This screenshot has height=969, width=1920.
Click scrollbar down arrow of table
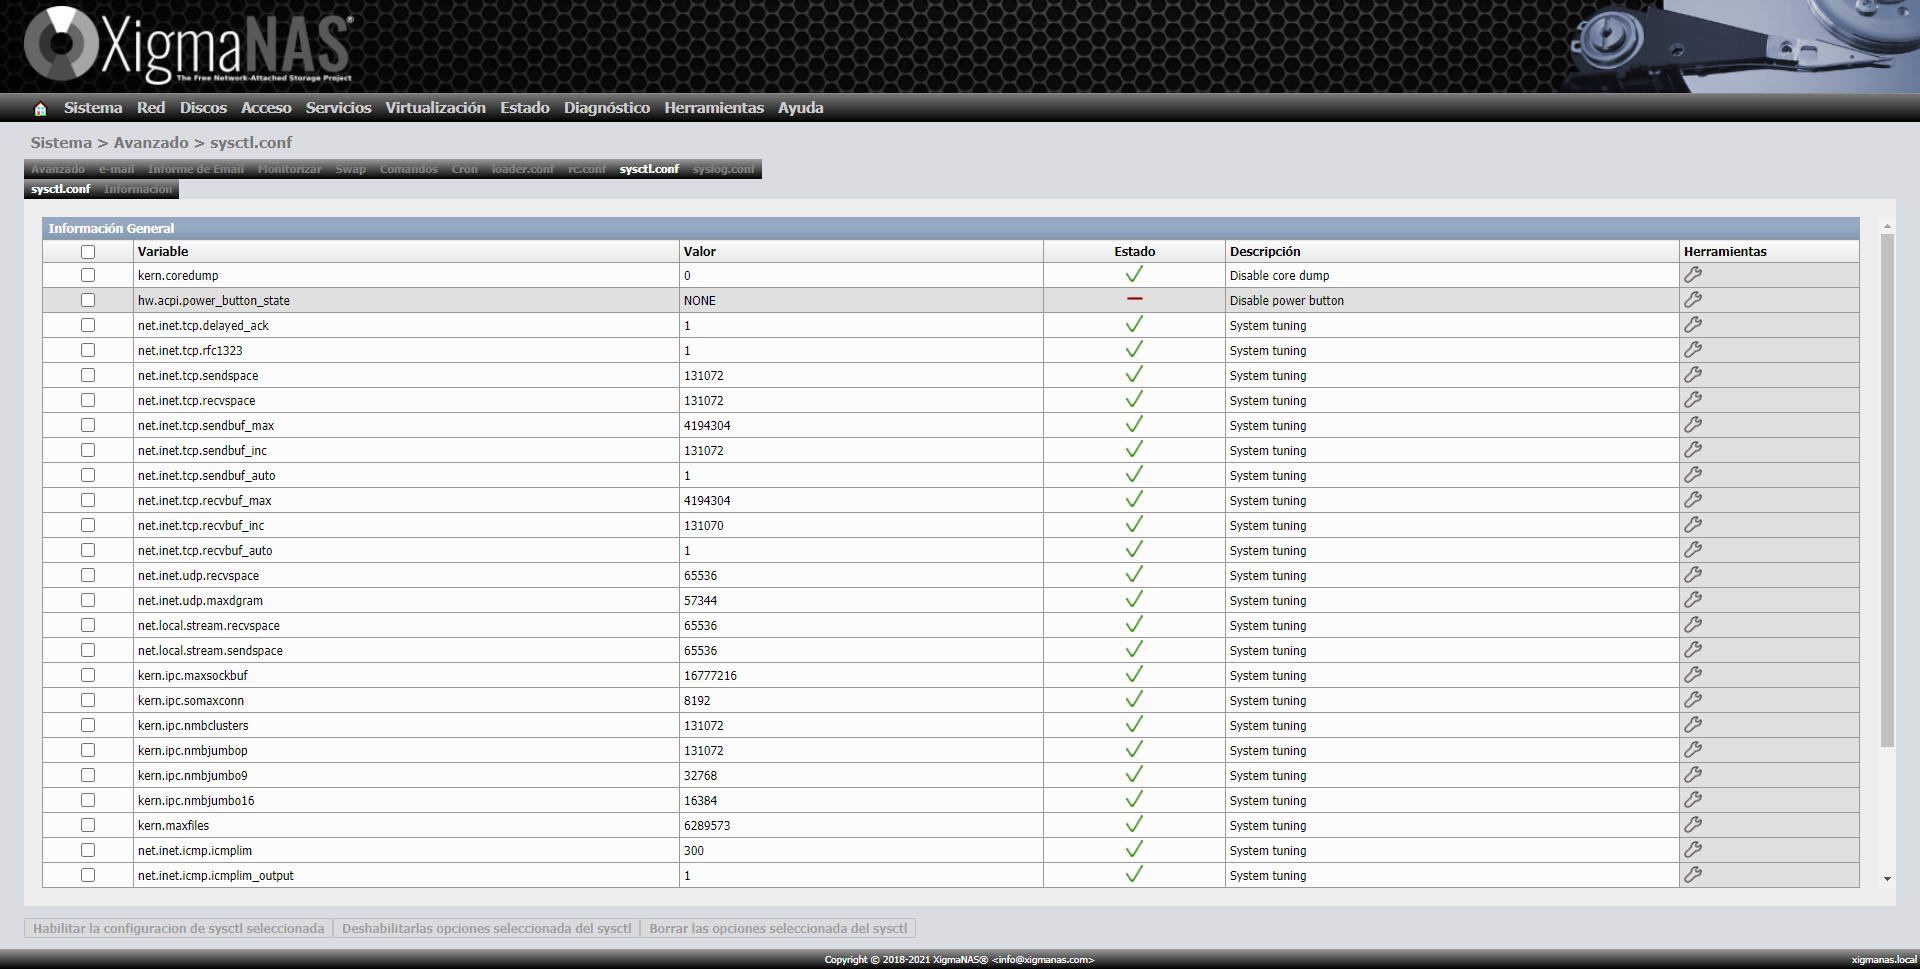point(1887,879)
